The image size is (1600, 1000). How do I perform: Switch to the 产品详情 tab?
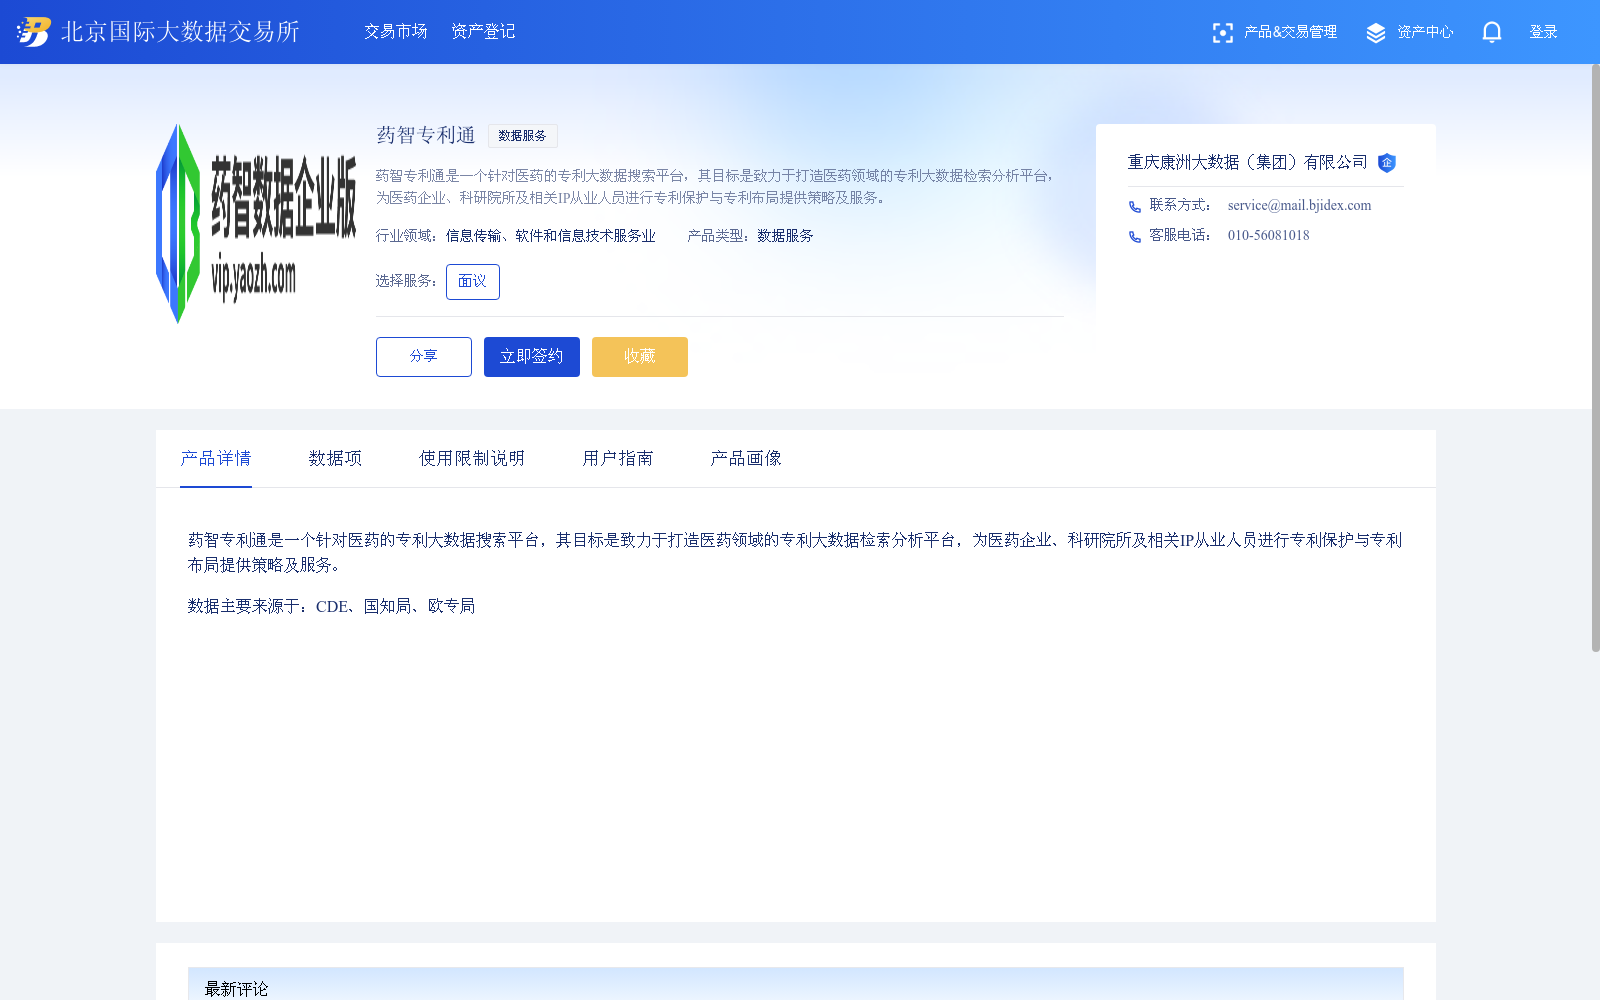[x=216, y=459]
